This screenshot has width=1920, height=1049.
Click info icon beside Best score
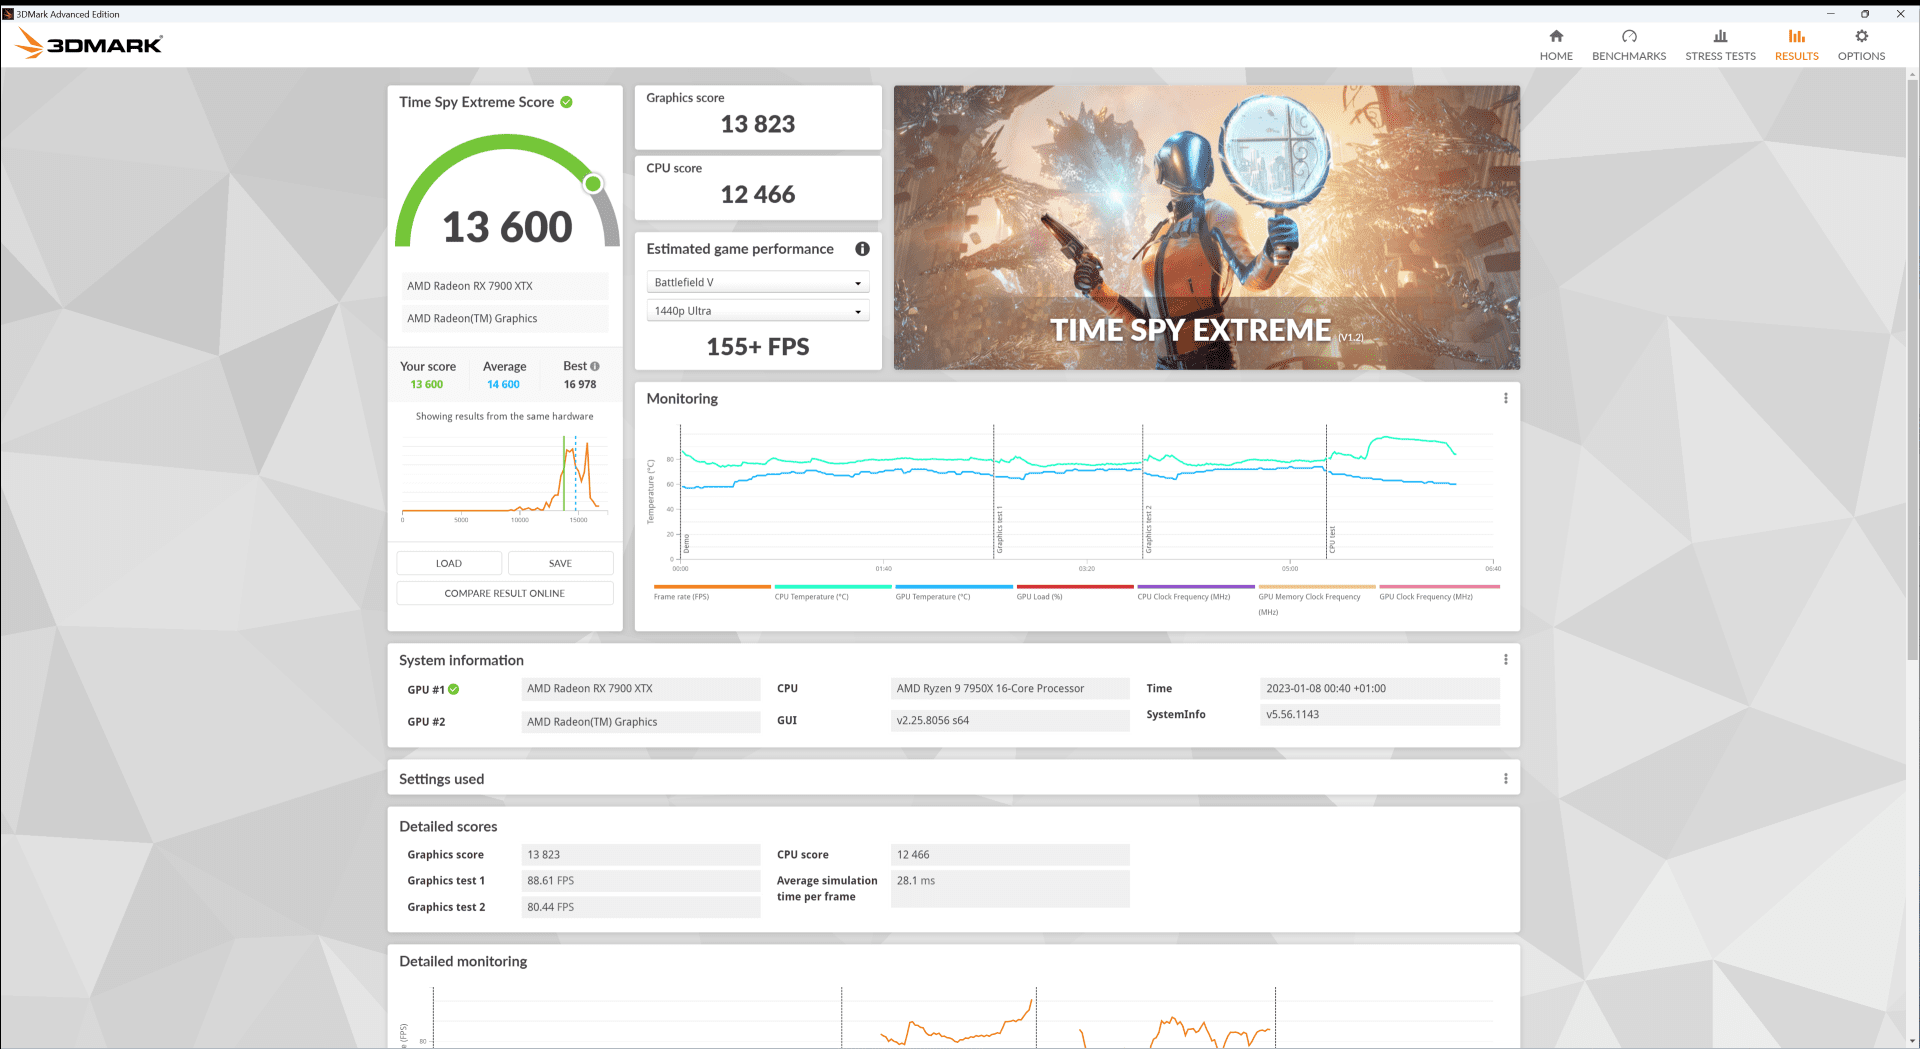coord(595,366)
